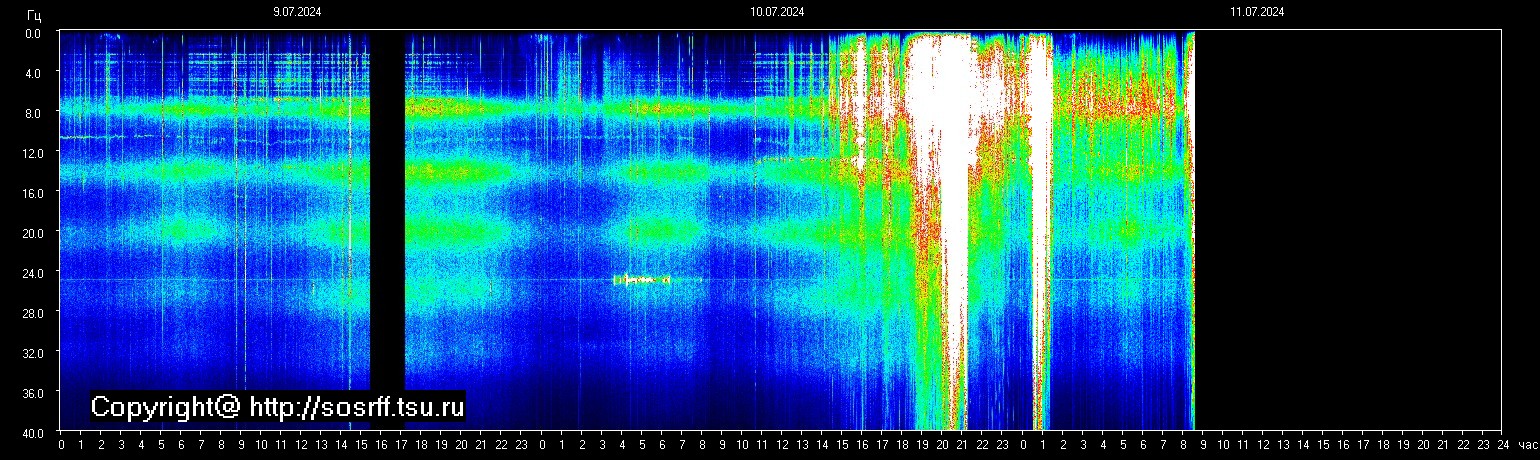
Task: Click the final 24 hour axis label
Action: 1503,445
